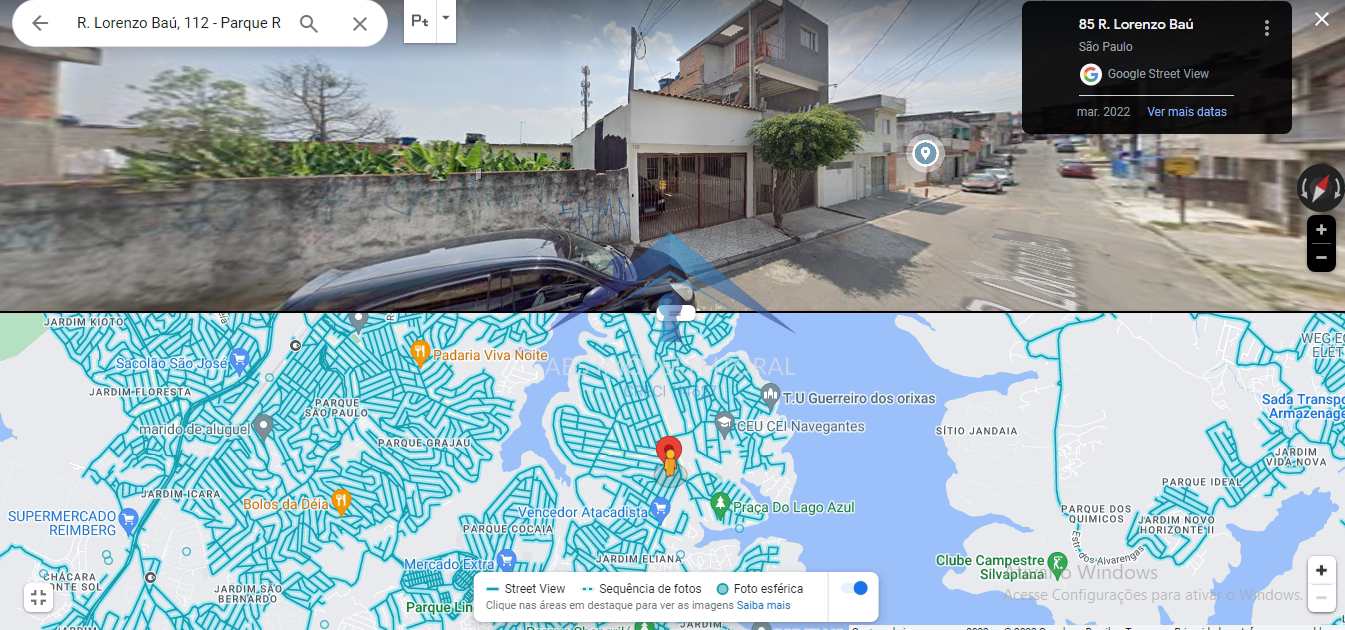Zoom out the Street View image
The width and height of the screenshot is (1345, 630).
[1321, 257]
